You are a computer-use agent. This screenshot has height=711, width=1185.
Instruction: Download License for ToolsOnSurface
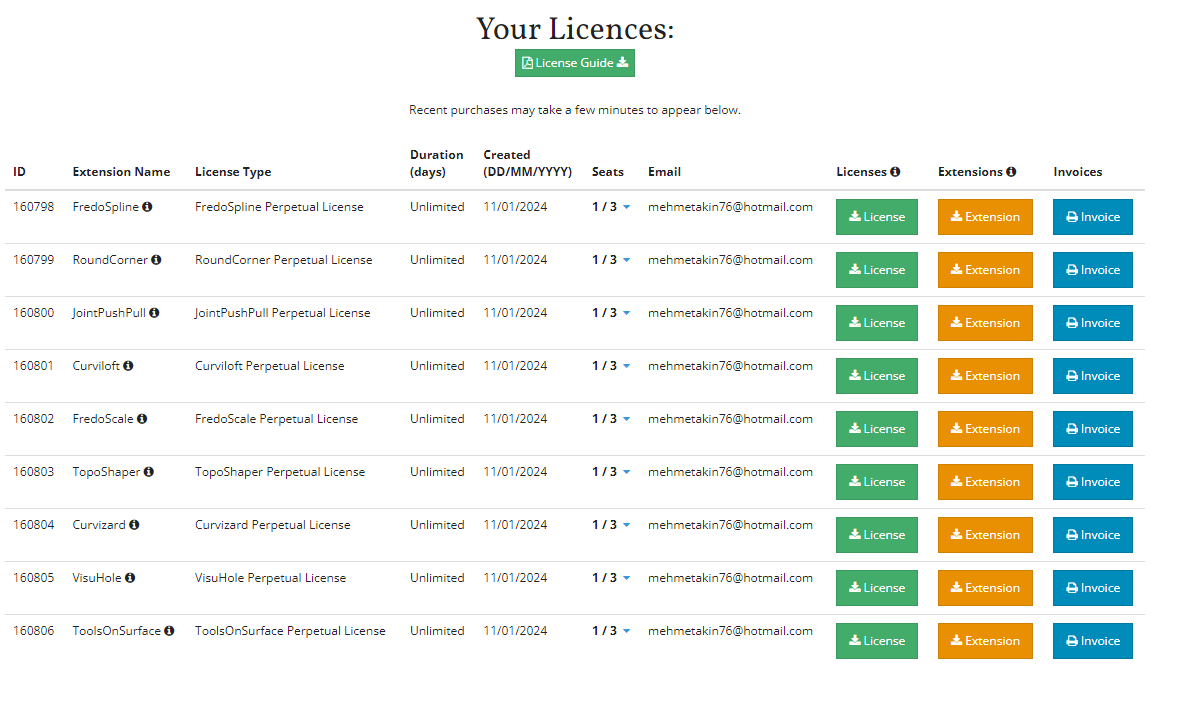click(877, 640)
